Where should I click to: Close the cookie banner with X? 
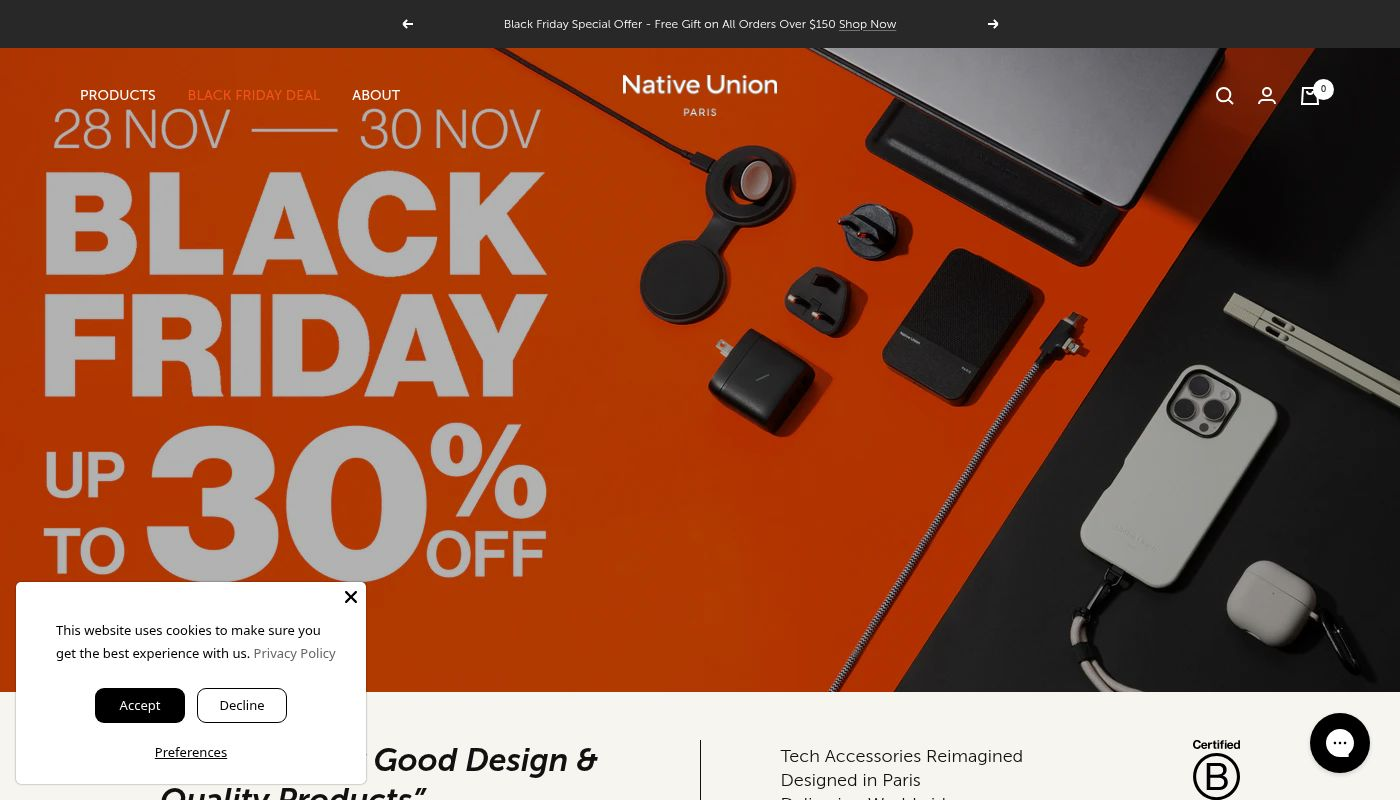pos(351,597)
